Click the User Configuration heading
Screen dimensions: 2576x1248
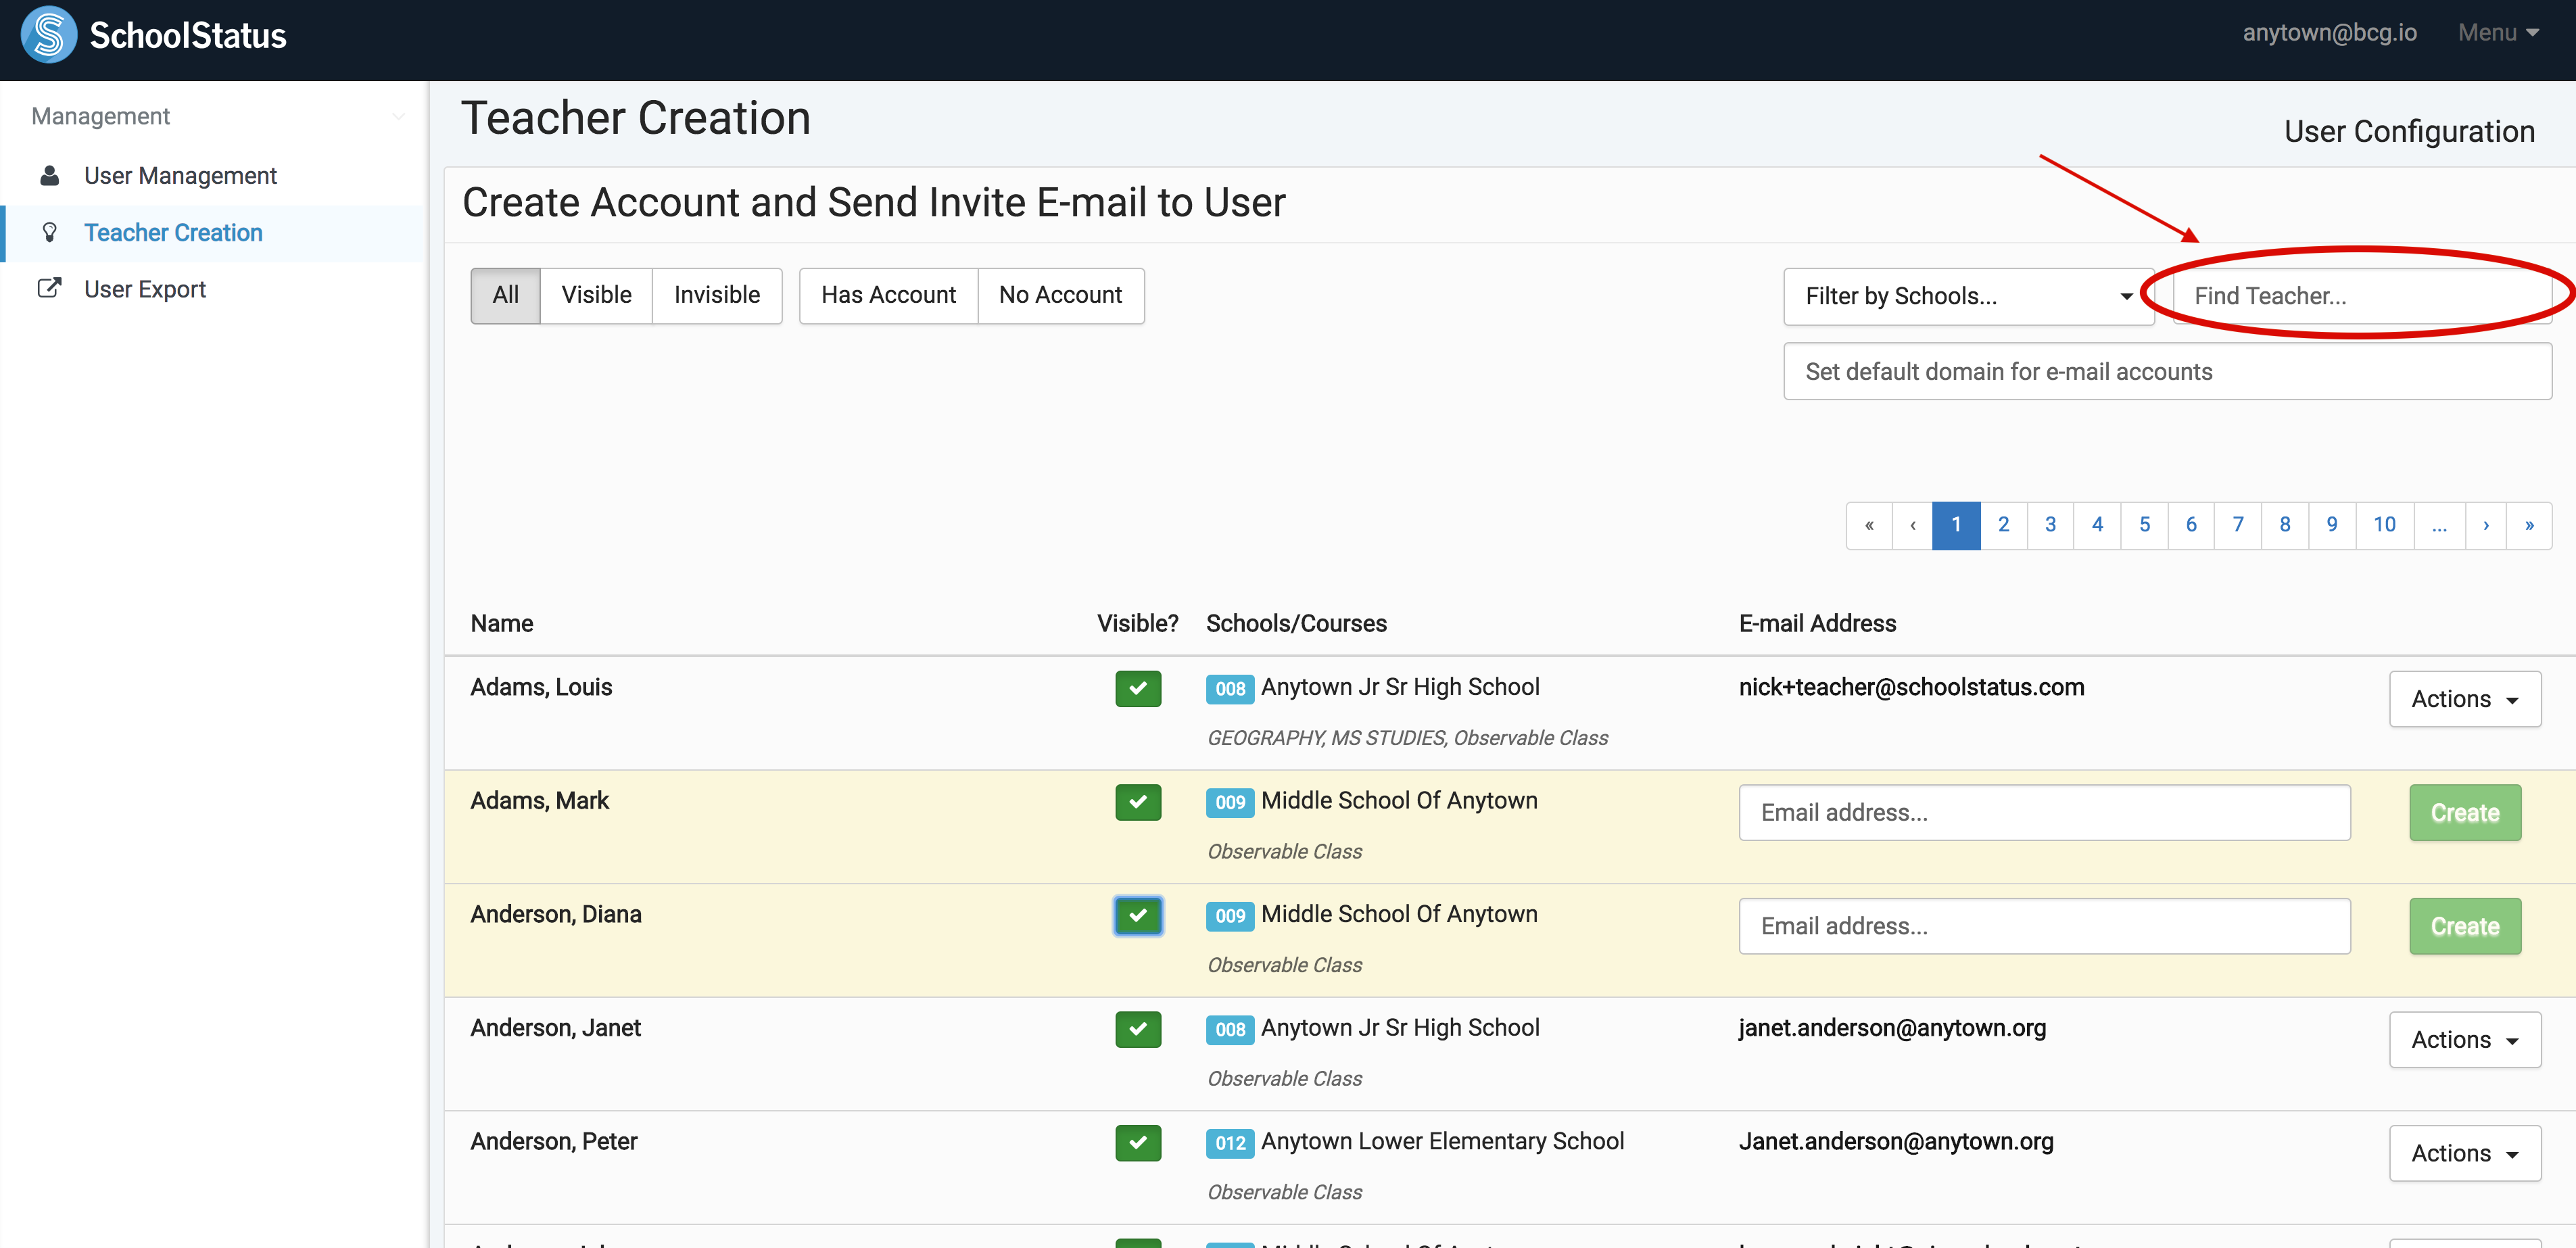(x=2409, y=132)
